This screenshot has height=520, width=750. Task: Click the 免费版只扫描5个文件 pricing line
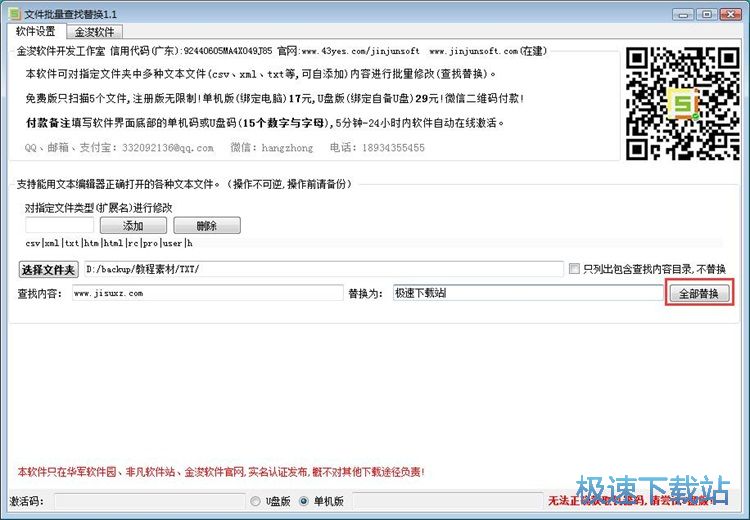(x=275, y=99)
